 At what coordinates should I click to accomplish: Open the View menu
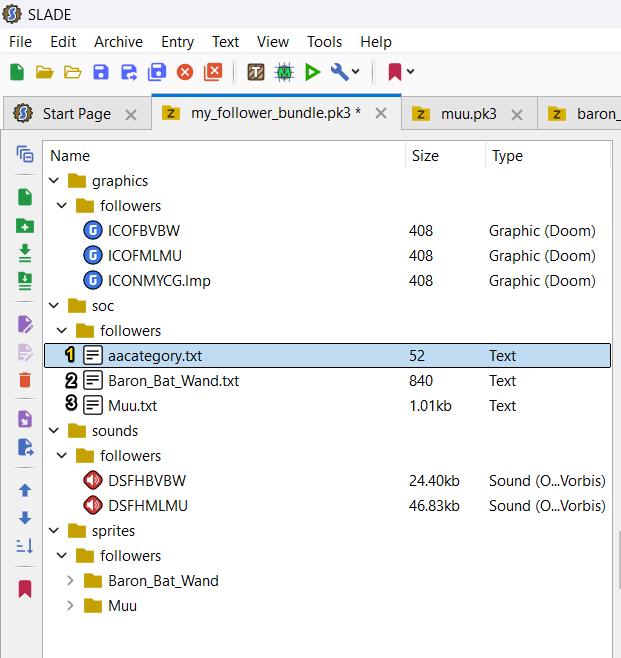[273, 42]
